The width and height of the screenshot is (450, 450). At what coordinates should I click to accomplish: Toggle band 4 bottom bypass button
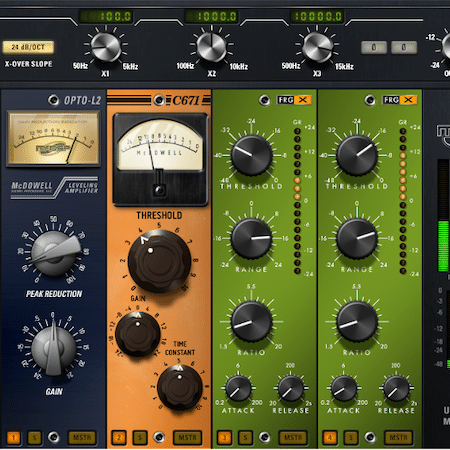tap(370, 437)
